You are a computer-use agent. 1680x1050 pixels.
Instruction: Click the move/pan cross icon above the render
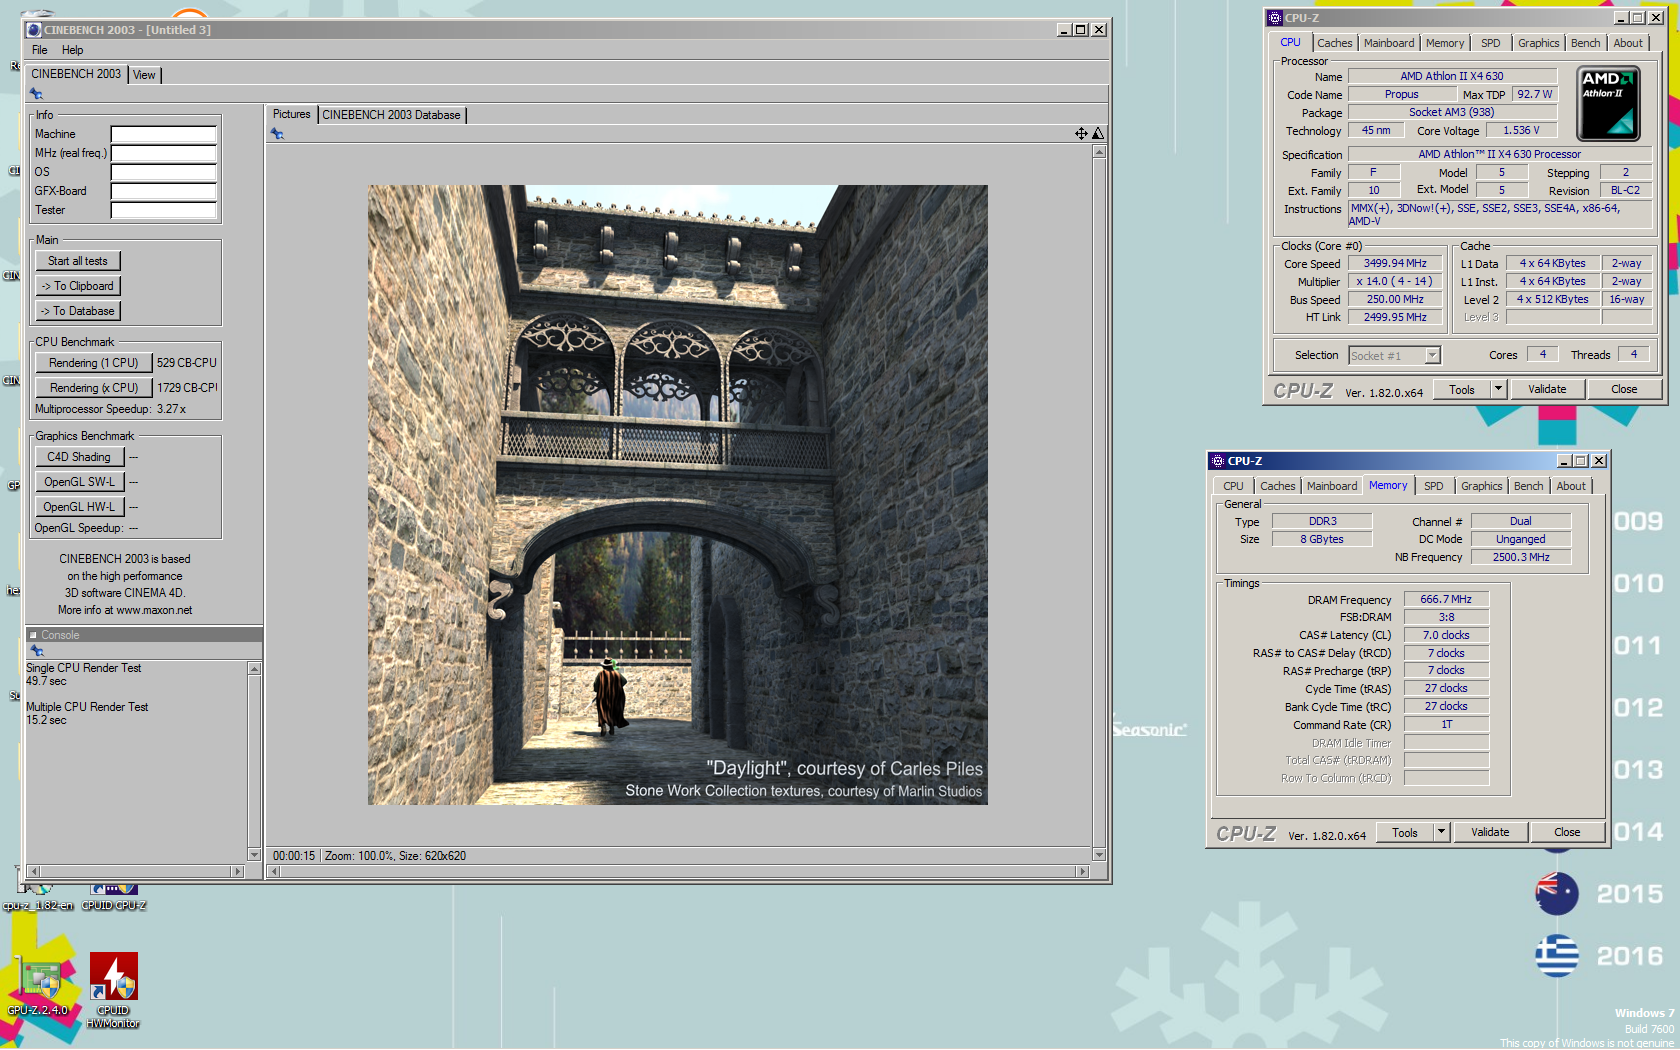tap(1081, 134)
